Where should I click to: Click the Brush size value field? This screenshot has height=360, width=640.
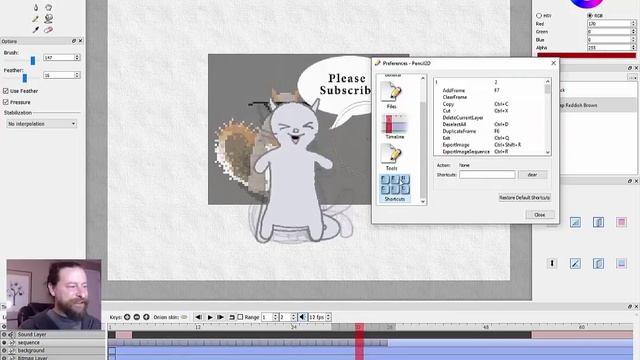pyautogui.click(x=58, y=58)
